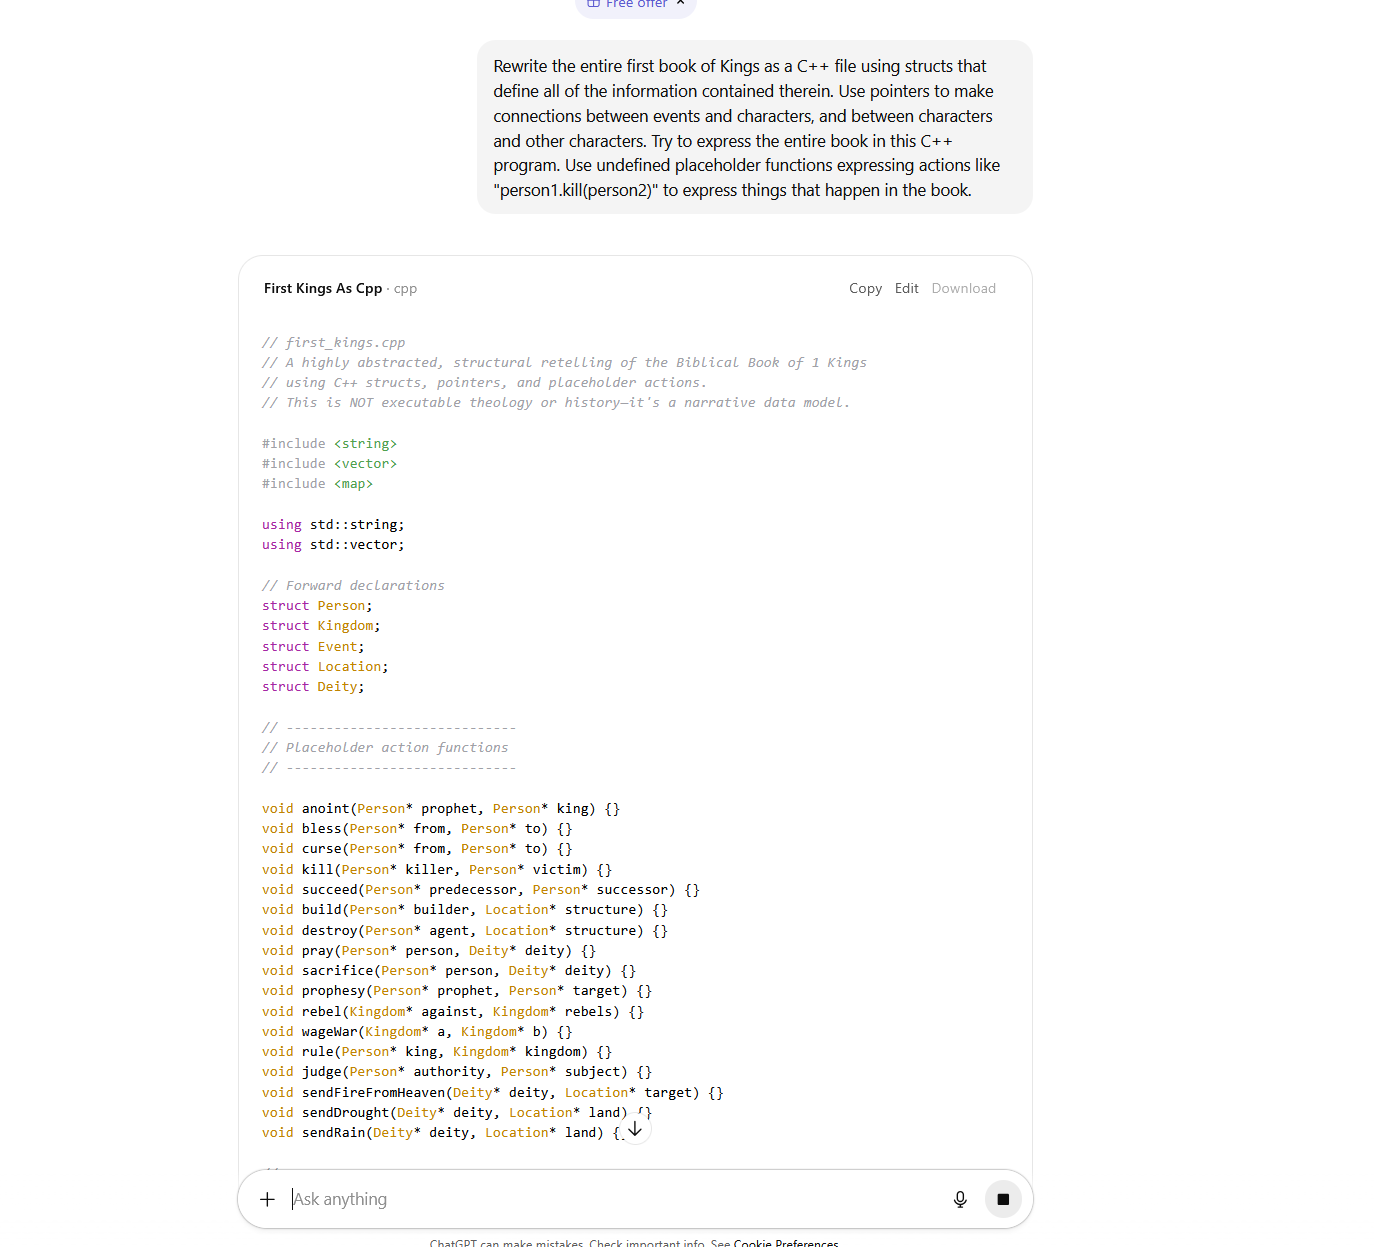Image resolution: width=1374 pixels, height=1247 pixels.
Task: Click the "void build" function line
Action: pos(466,909)
